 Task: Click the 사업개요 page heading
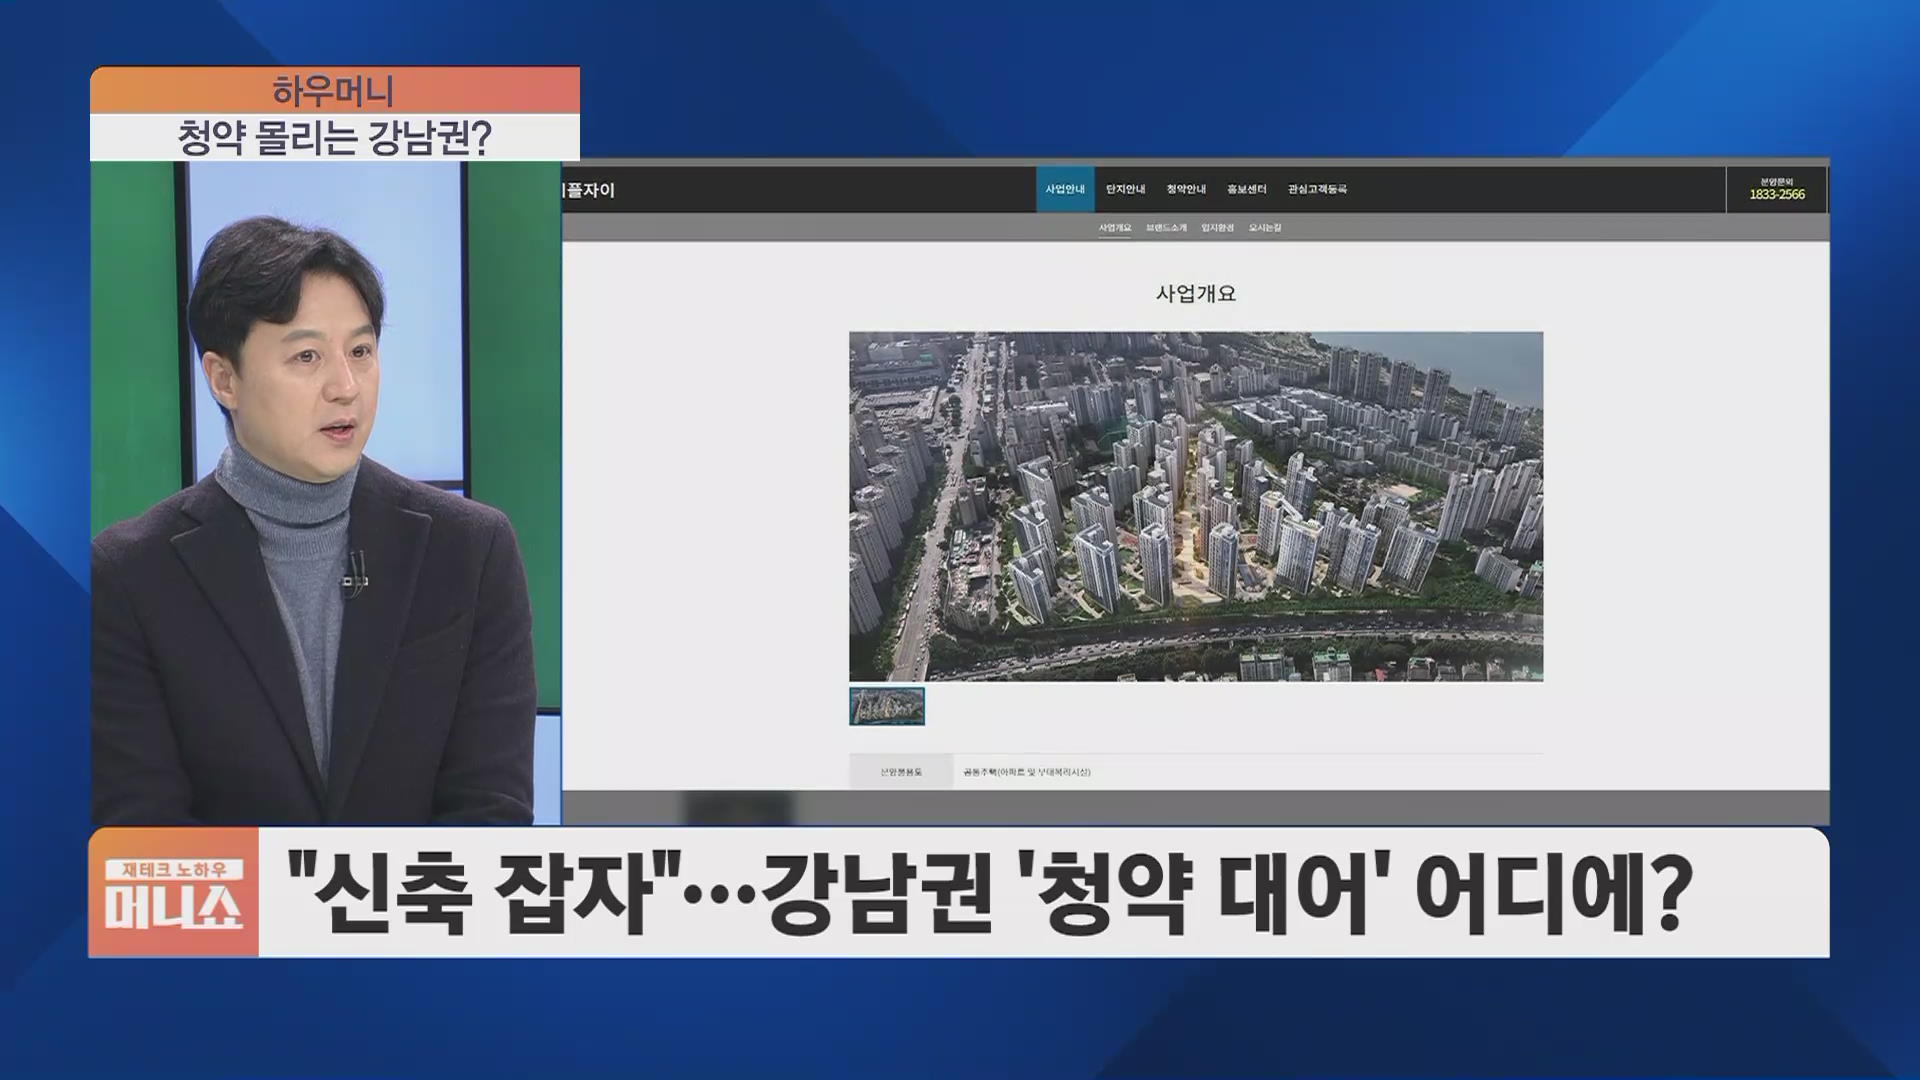(x=1196, y=294)
